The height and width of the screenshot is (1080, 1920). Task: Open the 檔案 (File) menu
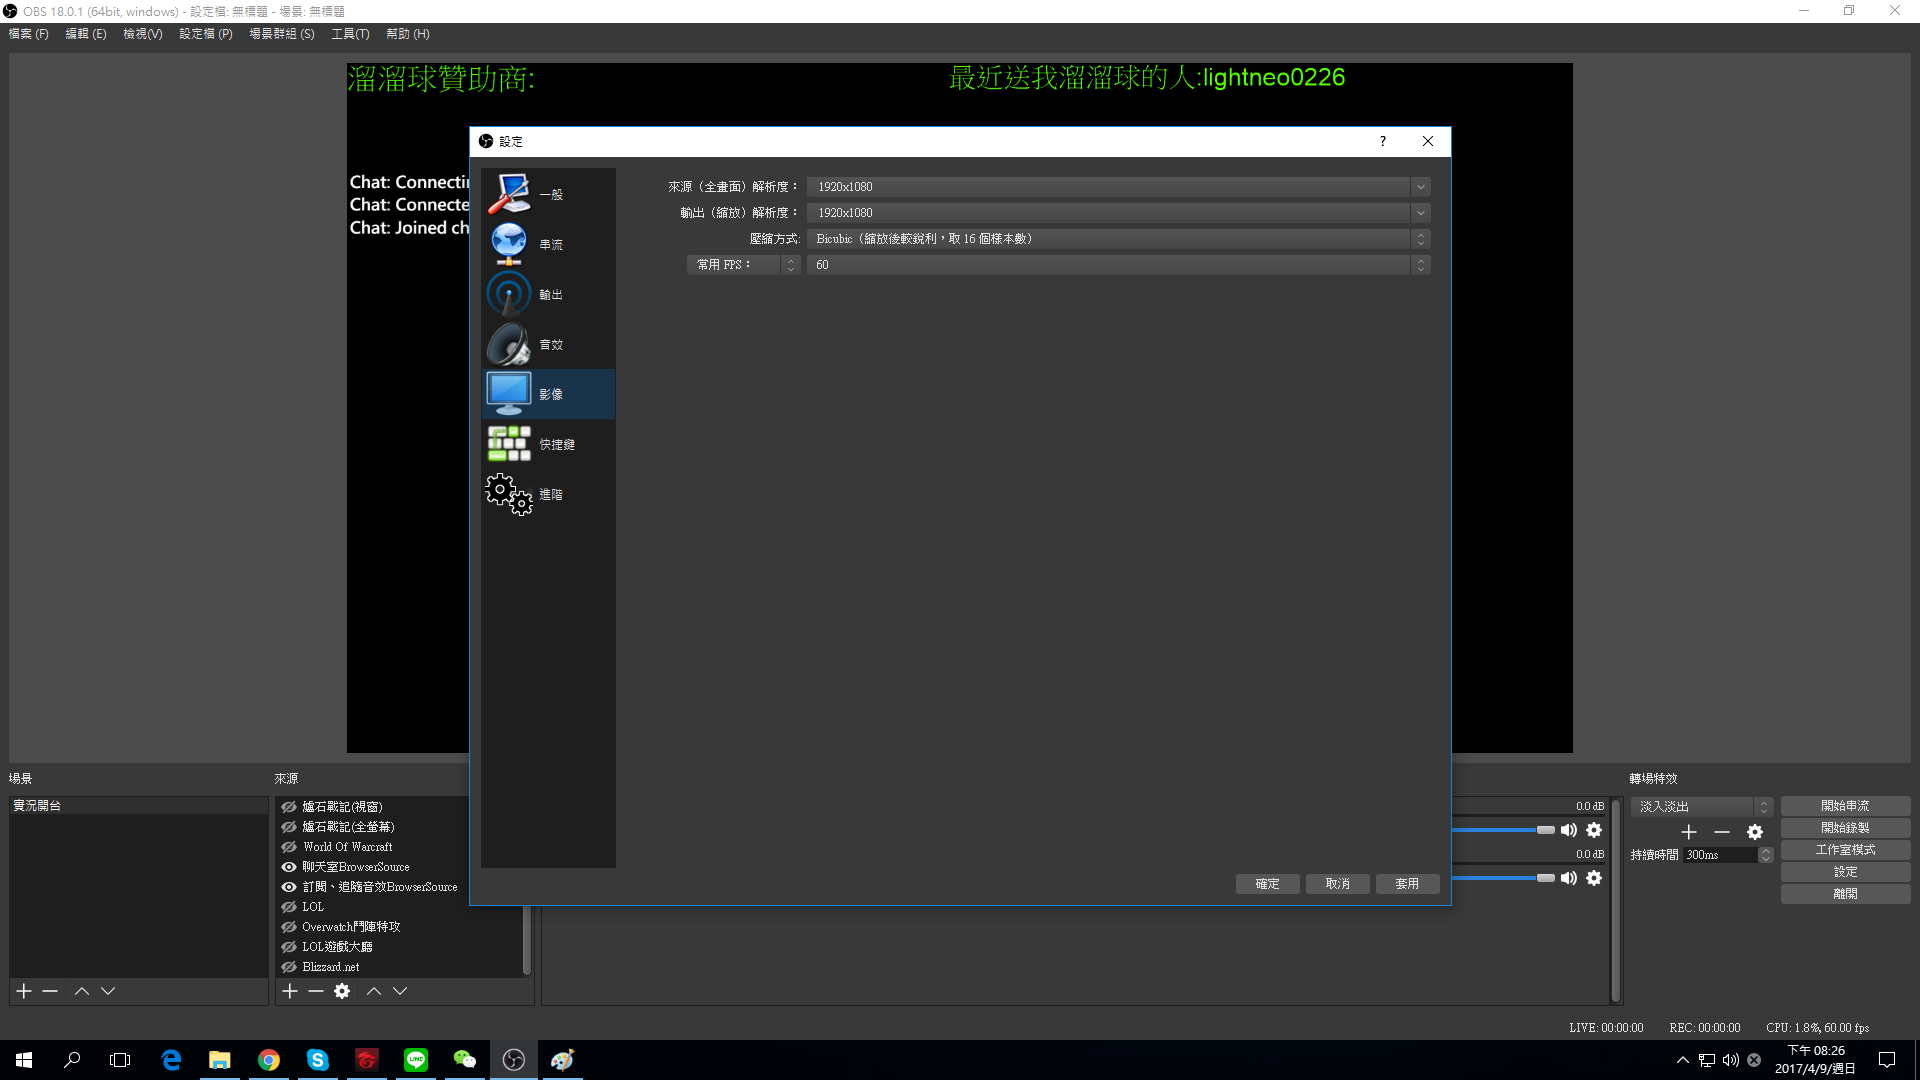pyautogui.click(x=26, y=33)
